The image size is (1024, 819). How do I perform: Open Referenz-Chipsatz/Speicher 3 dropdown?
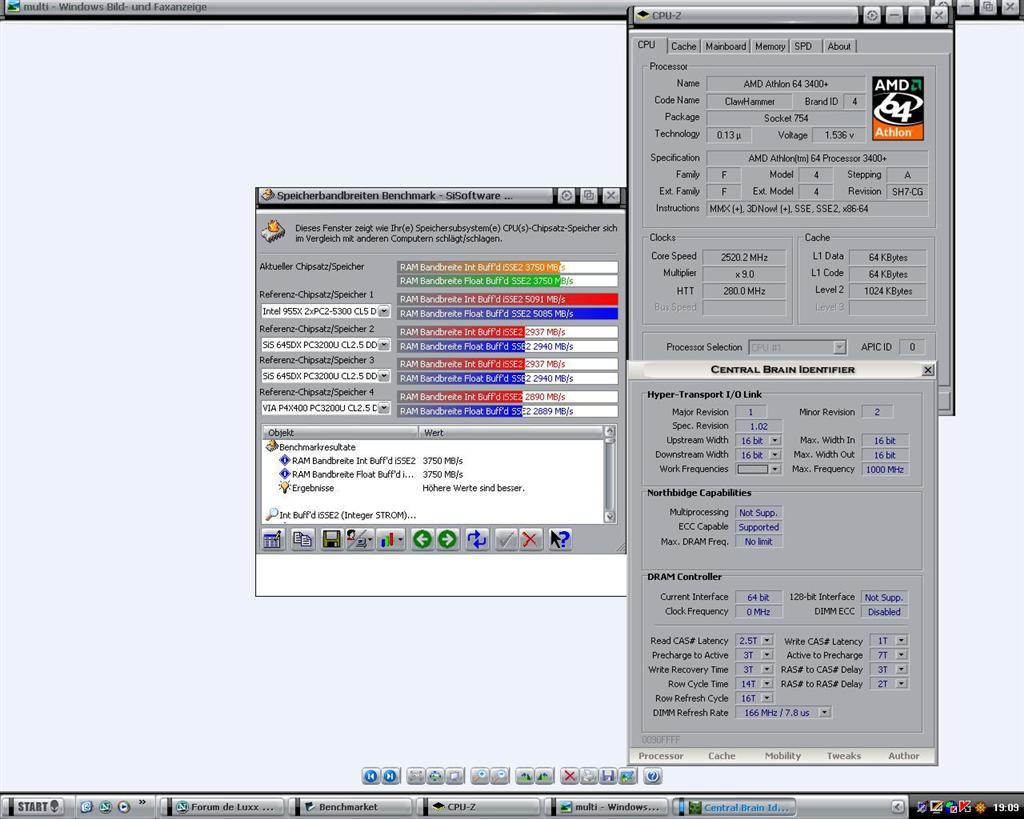point(384,376)
